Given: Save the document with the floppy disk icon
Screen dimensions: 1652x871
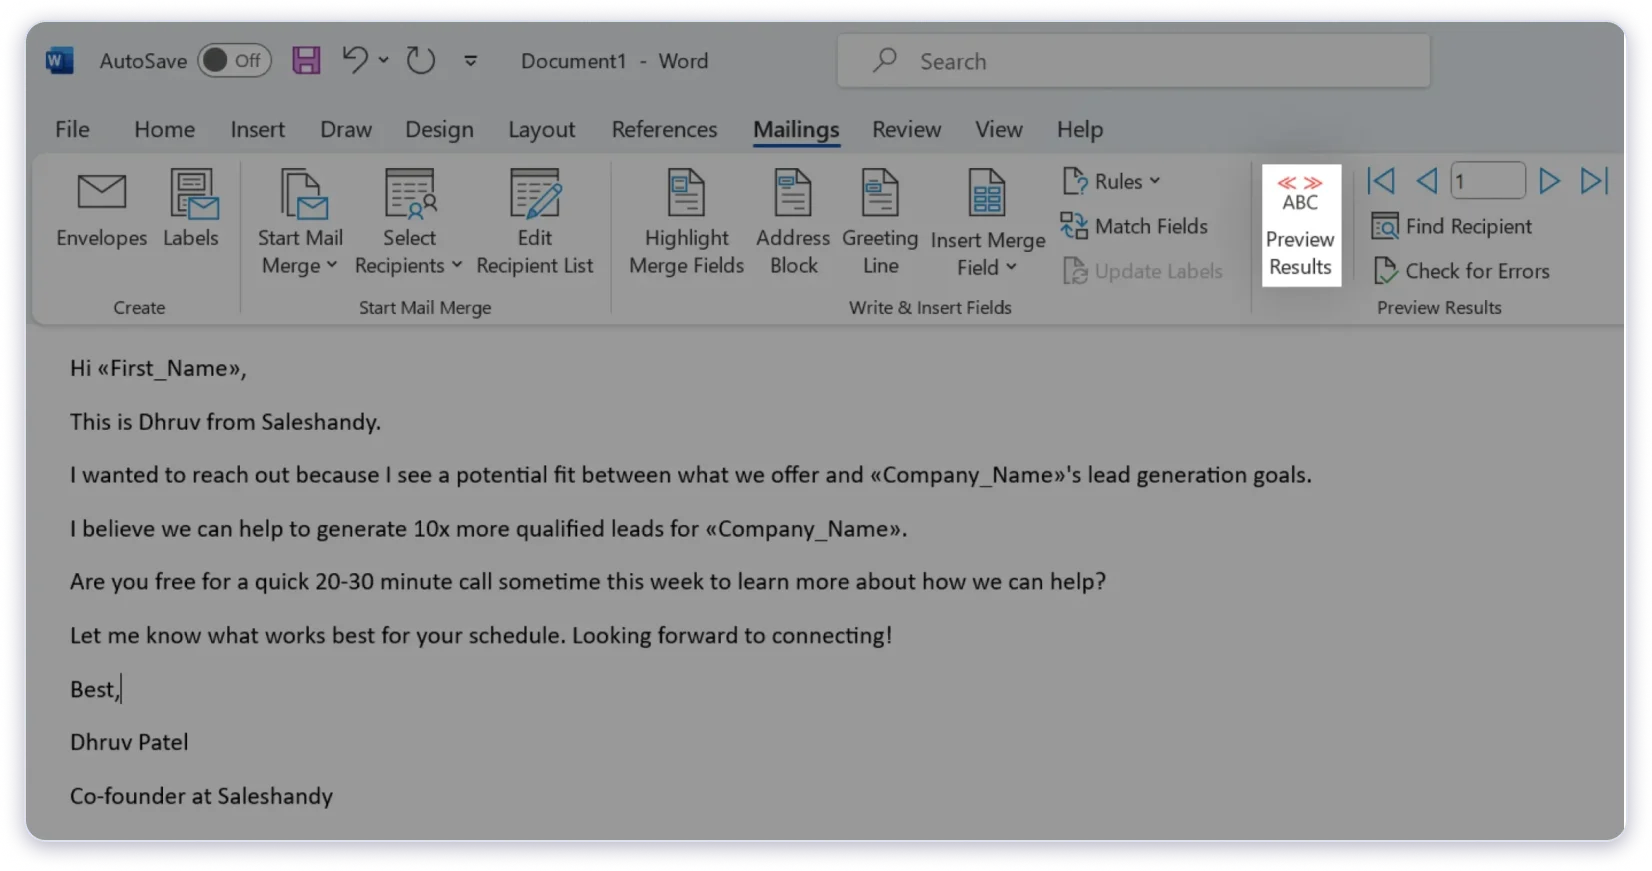Looking at the screenshot, I should coord(306,61).
